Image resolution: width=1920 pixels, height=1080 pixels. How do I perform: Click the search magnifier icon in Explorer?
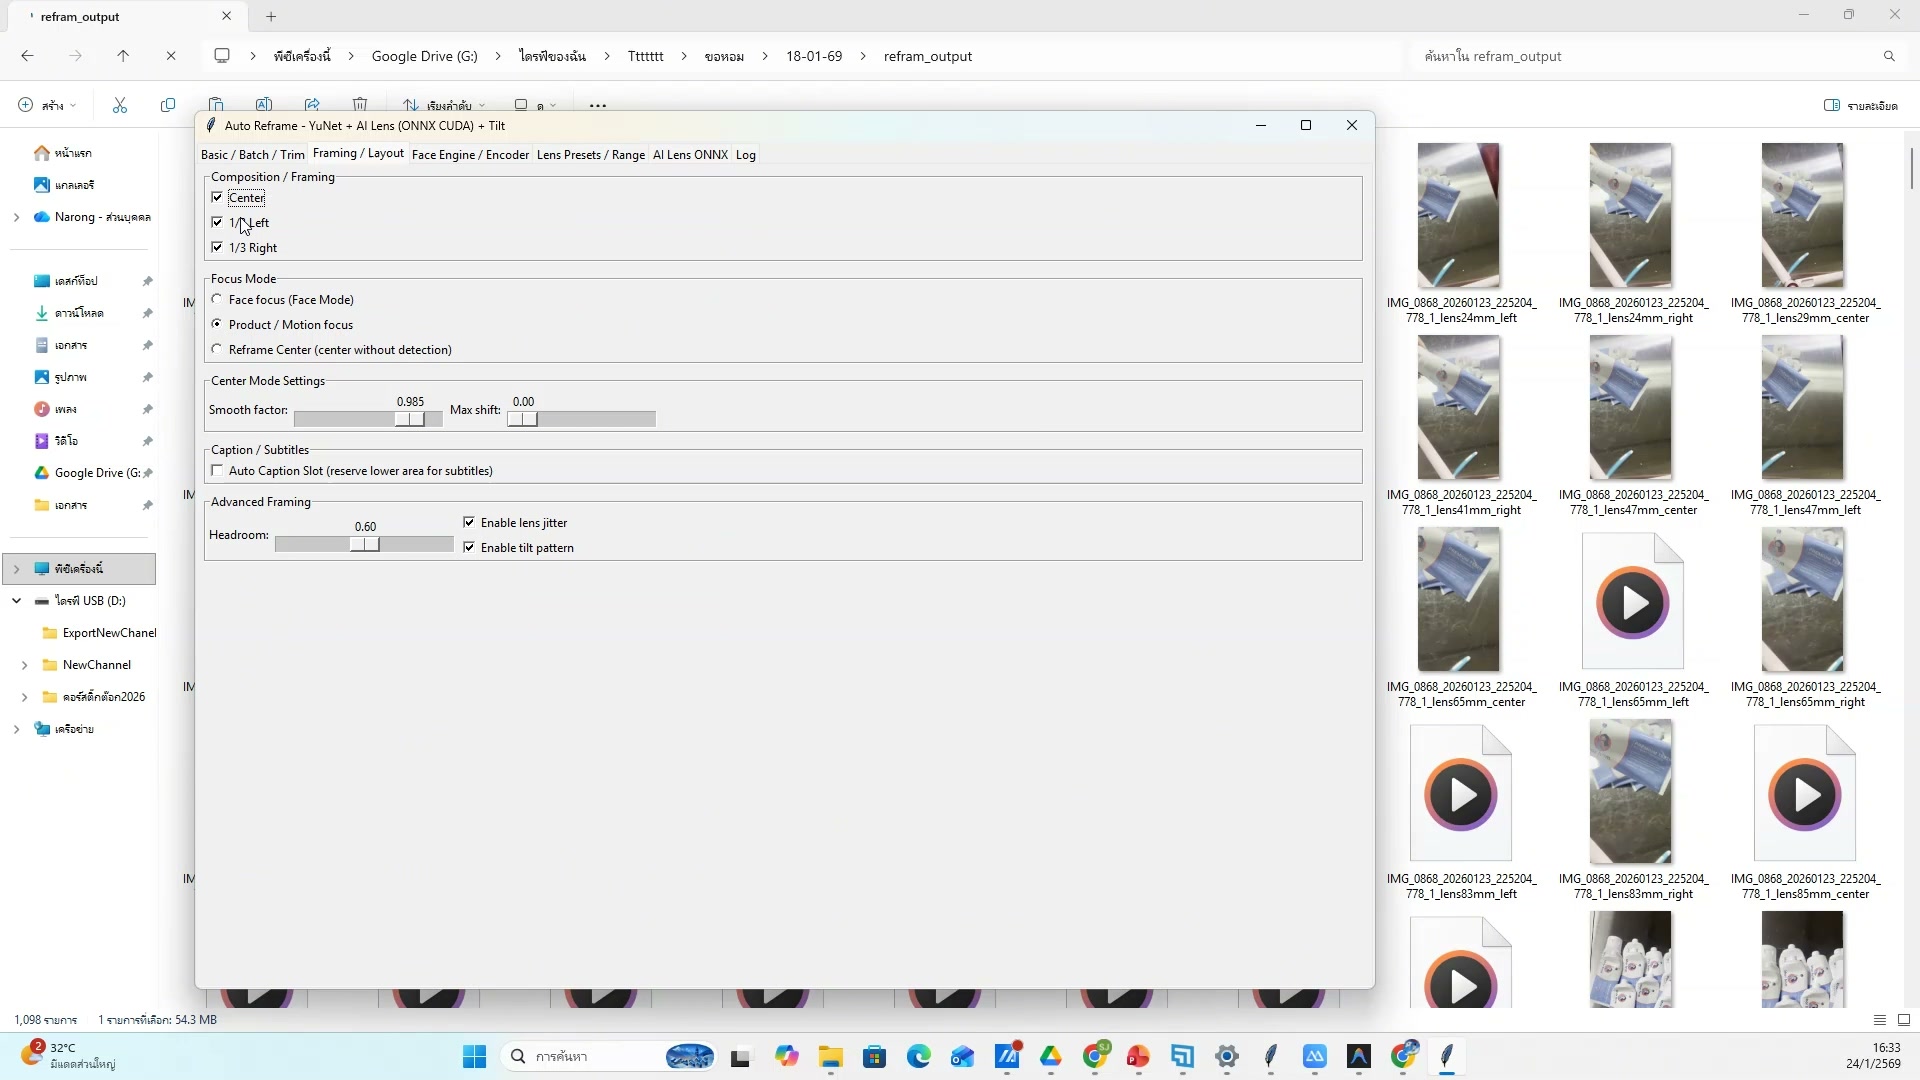point(1889,56)
